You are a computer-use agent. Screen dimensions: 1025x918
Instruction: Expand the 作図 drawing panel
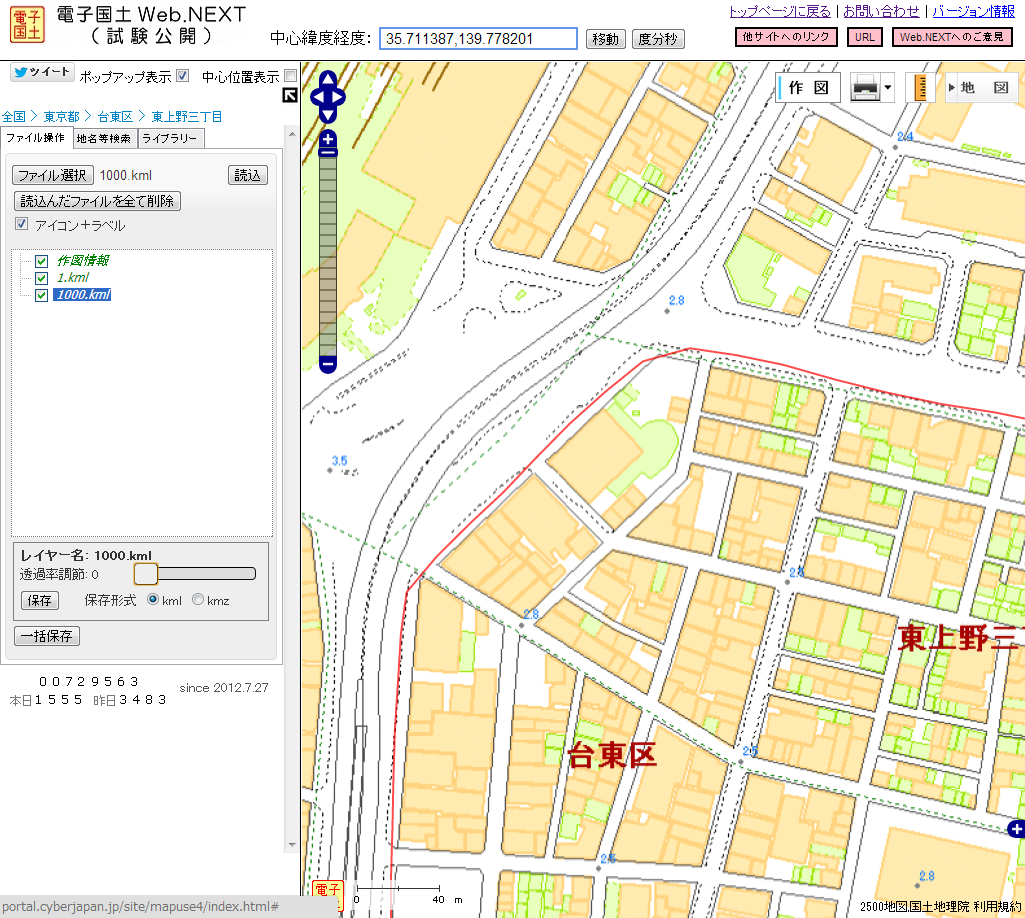click(x=807, y=88)
